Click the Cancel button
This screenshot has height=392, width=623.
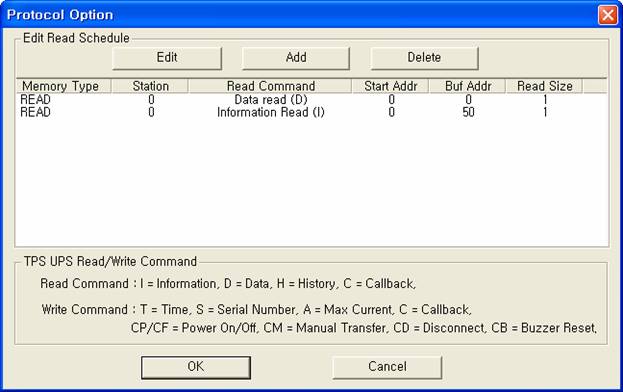(x=387, y=367)
